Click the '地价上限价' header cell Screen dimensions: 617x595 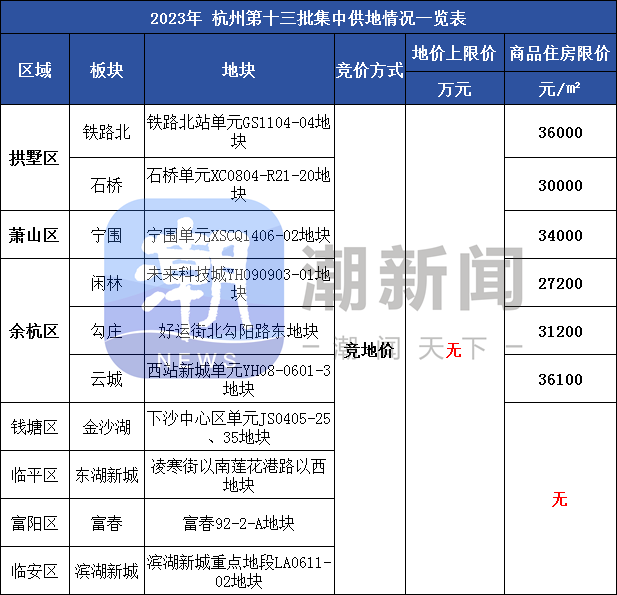[454, 53]
